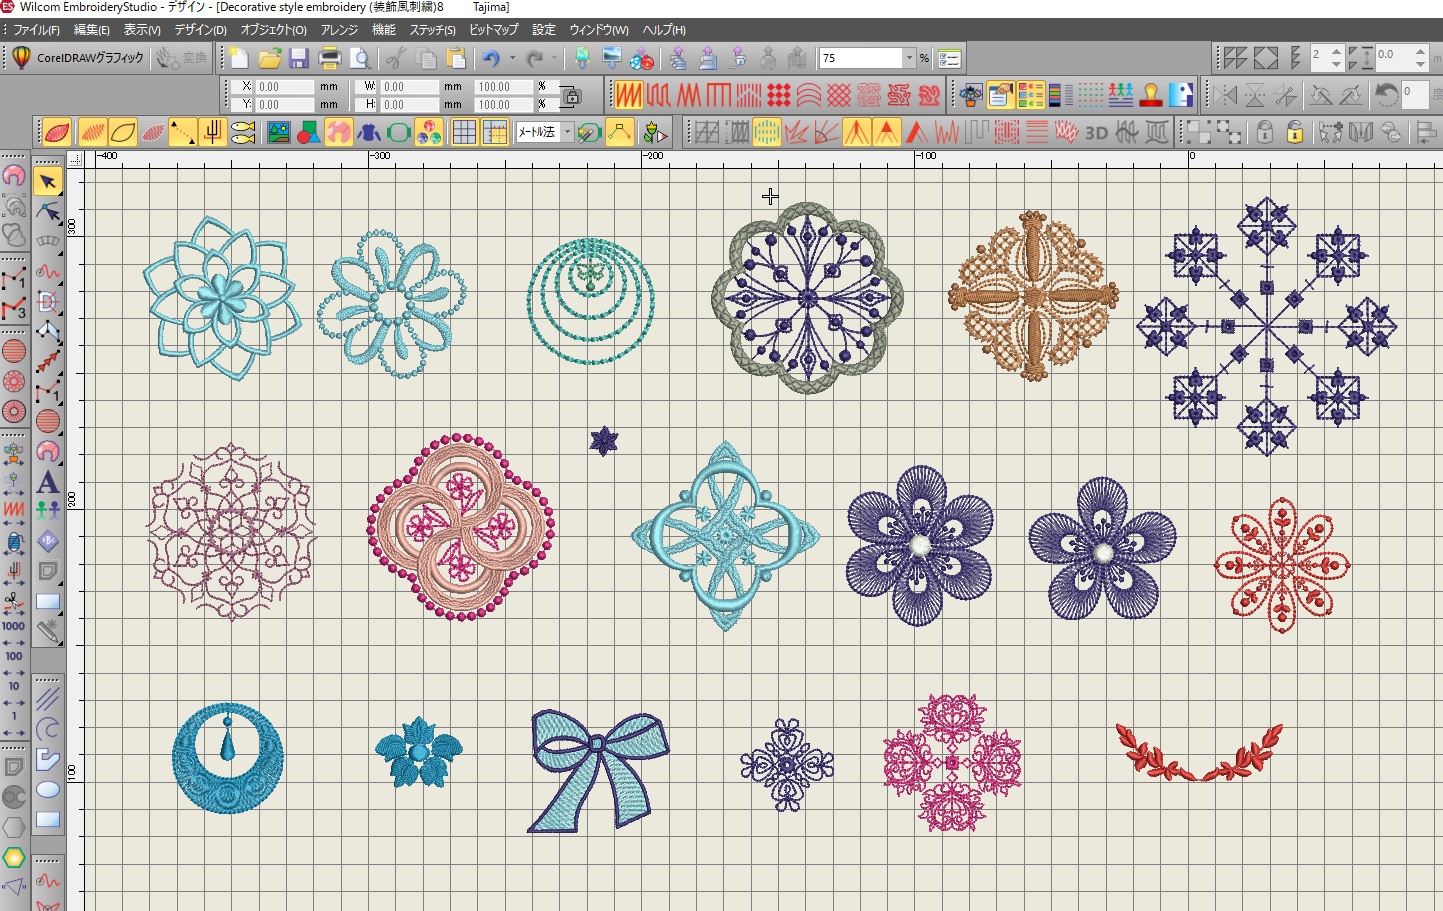Click the Show Bitmaps picture icon
1443x911 pixels.
[x=278, y=132]
